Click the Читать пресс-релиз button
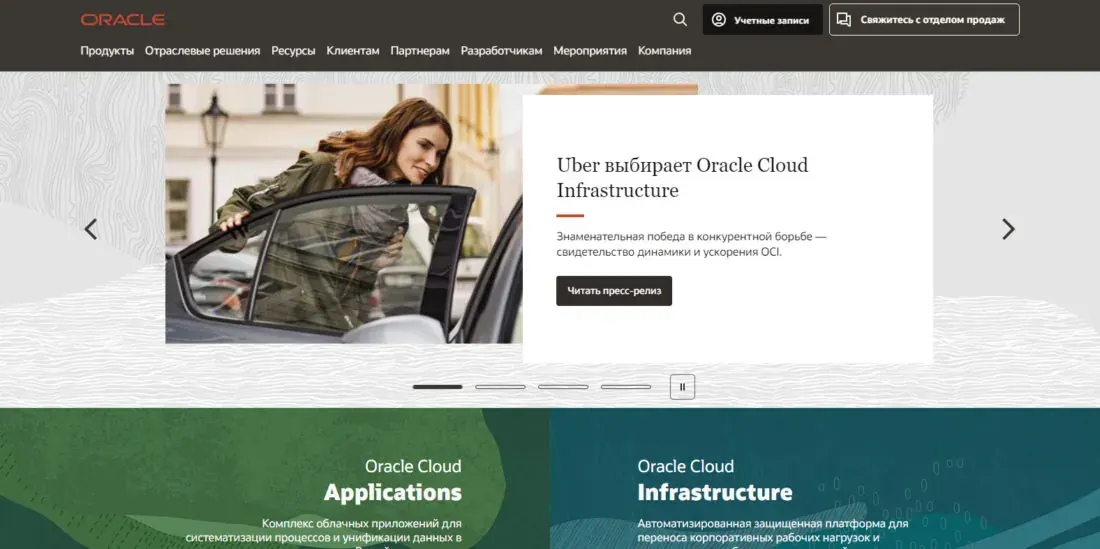This screenshot has height=549, width=1100. click(x=614, y=291)
